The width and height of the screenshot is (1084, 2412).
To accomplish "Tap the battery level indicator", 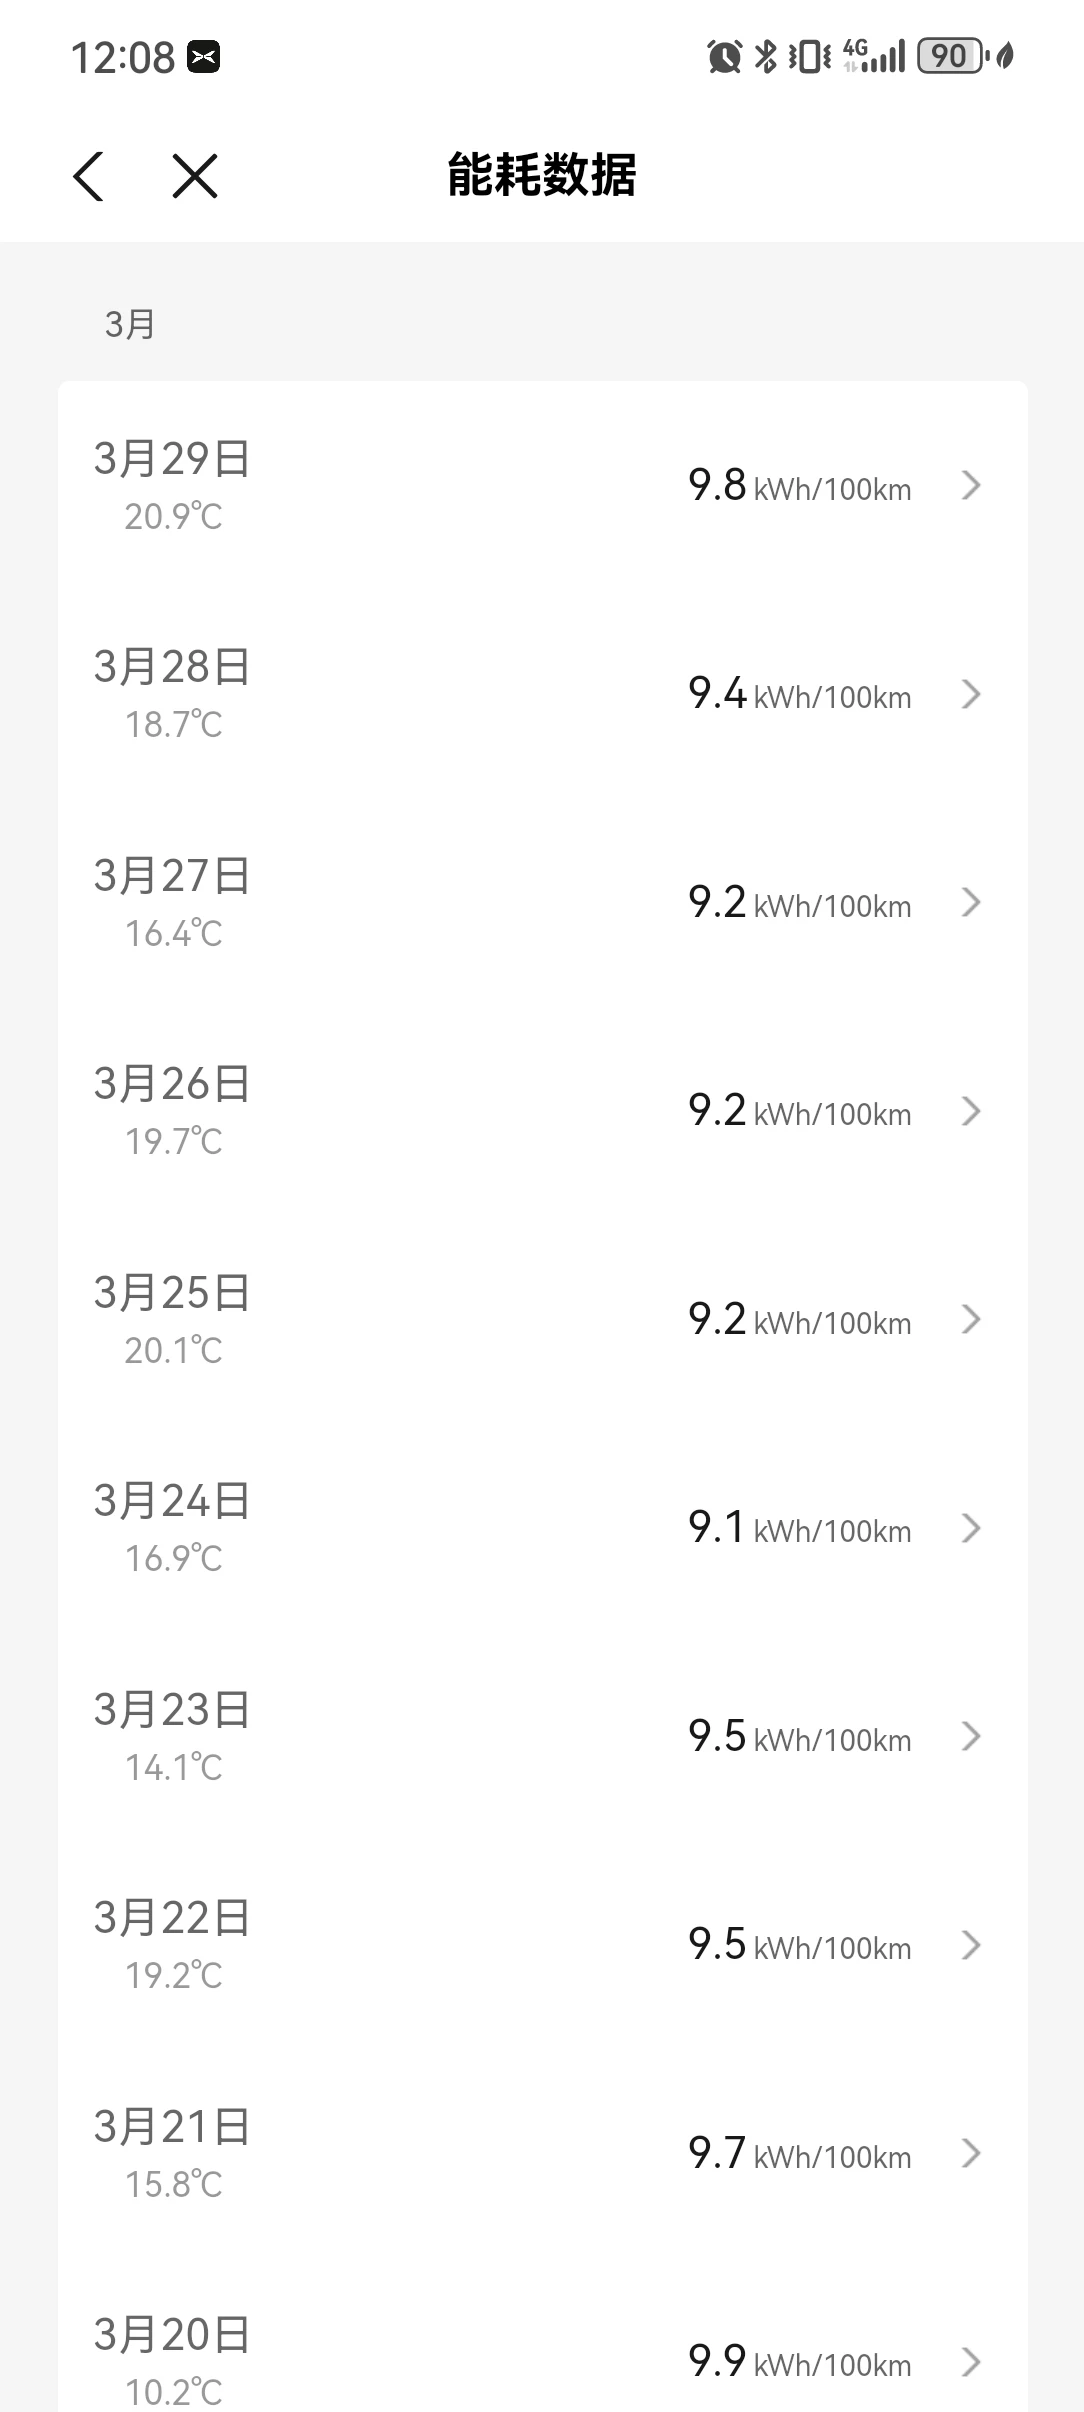I will (951, 56).
